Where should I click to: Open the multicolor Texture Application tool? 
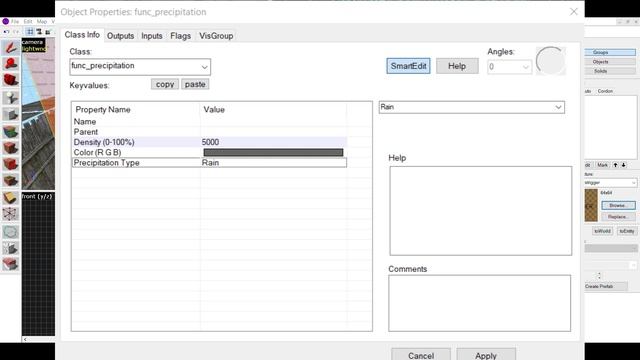tap(10, 131)
